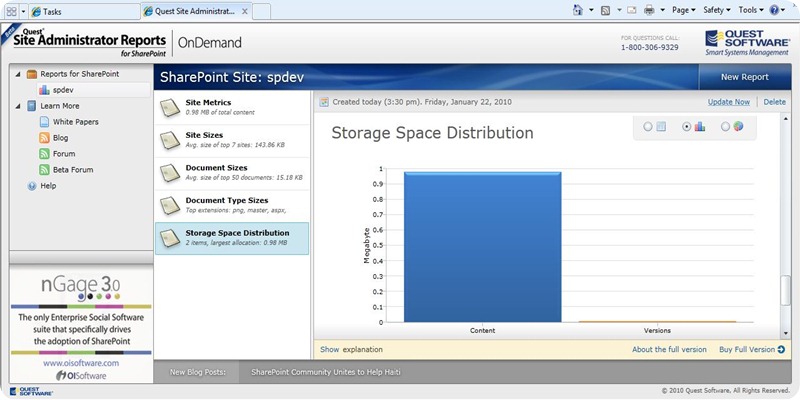This screenshot has height=400, width=800.
Task: Click the Document Sizes report icon
Action: [169, 172]
